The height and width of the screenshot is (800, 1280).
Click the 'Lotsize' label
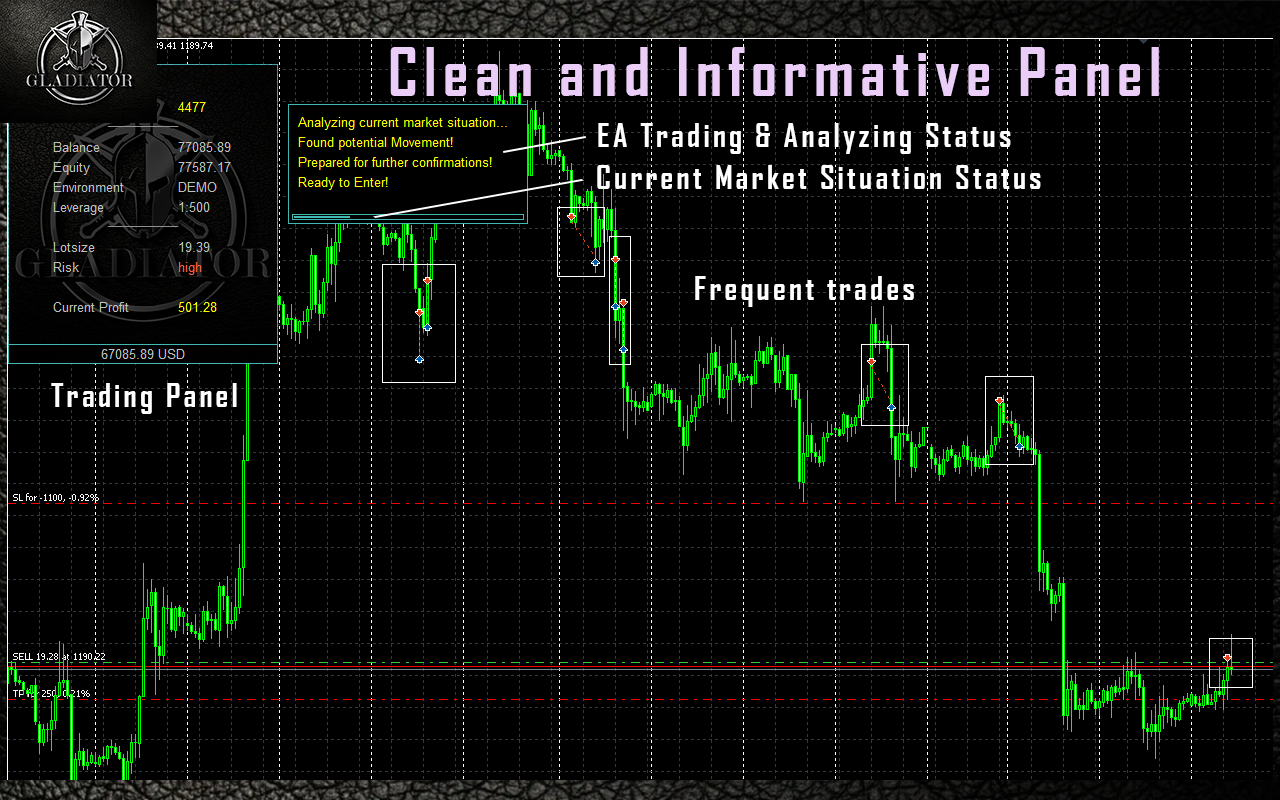pos(74,248)
